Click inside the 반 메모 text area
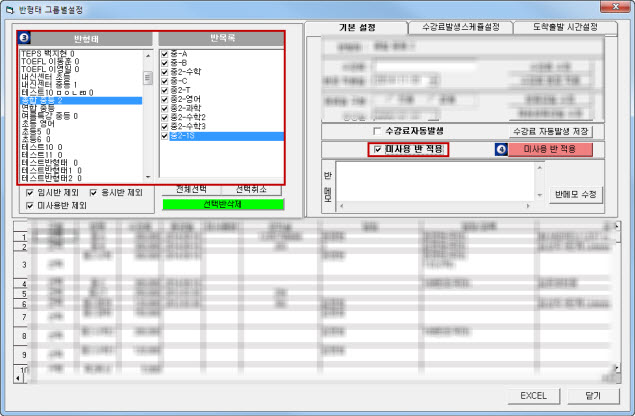 435,181
